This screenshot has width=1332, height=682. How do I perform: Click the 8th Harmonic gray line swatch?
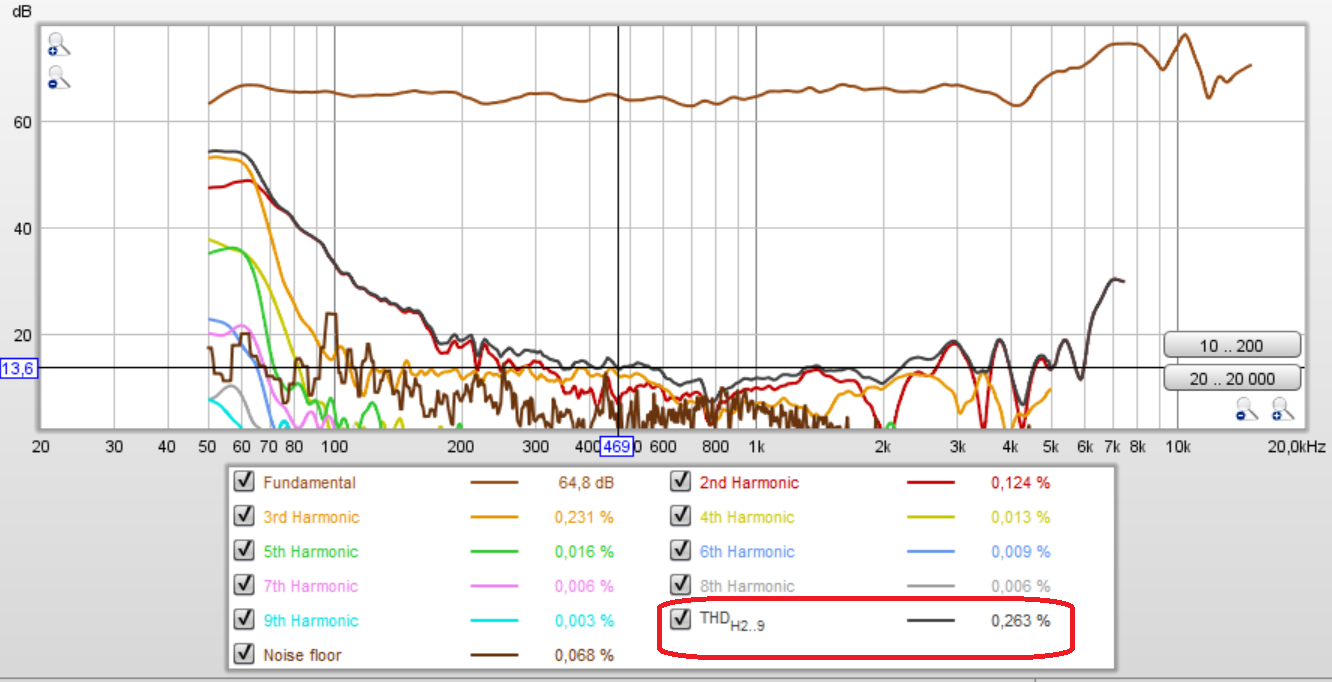(931, 586)
